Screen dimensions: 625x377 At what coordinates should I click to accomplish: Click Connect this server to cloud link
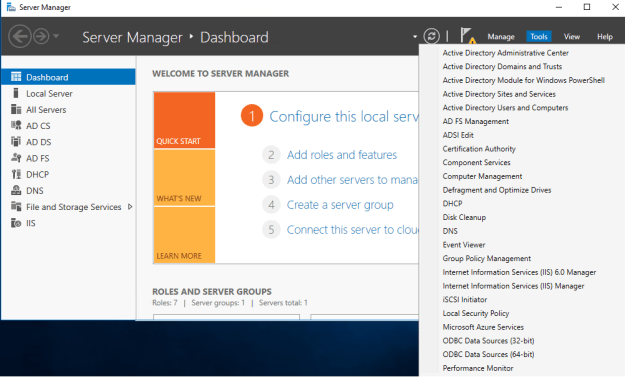click(x=353, y=230)
